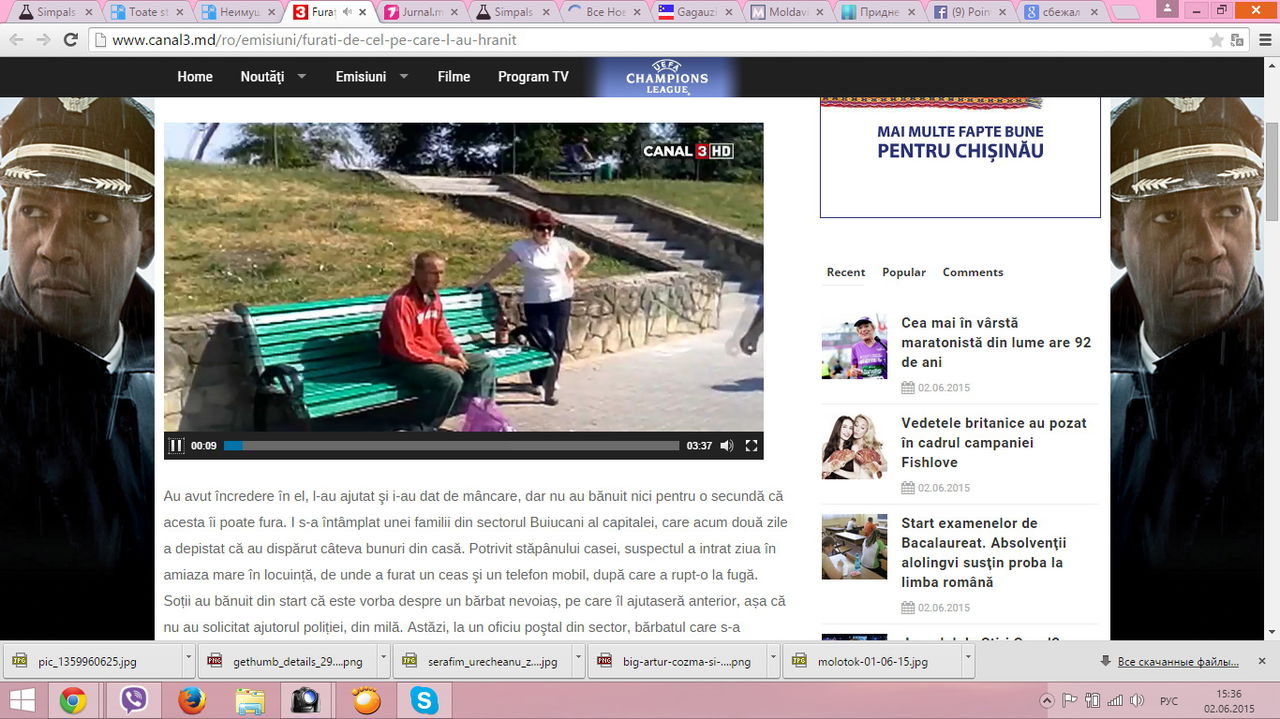This screenshot has width=1280, height=719.
Task: Open the Program TV menu item
Action: click(533, 77)
